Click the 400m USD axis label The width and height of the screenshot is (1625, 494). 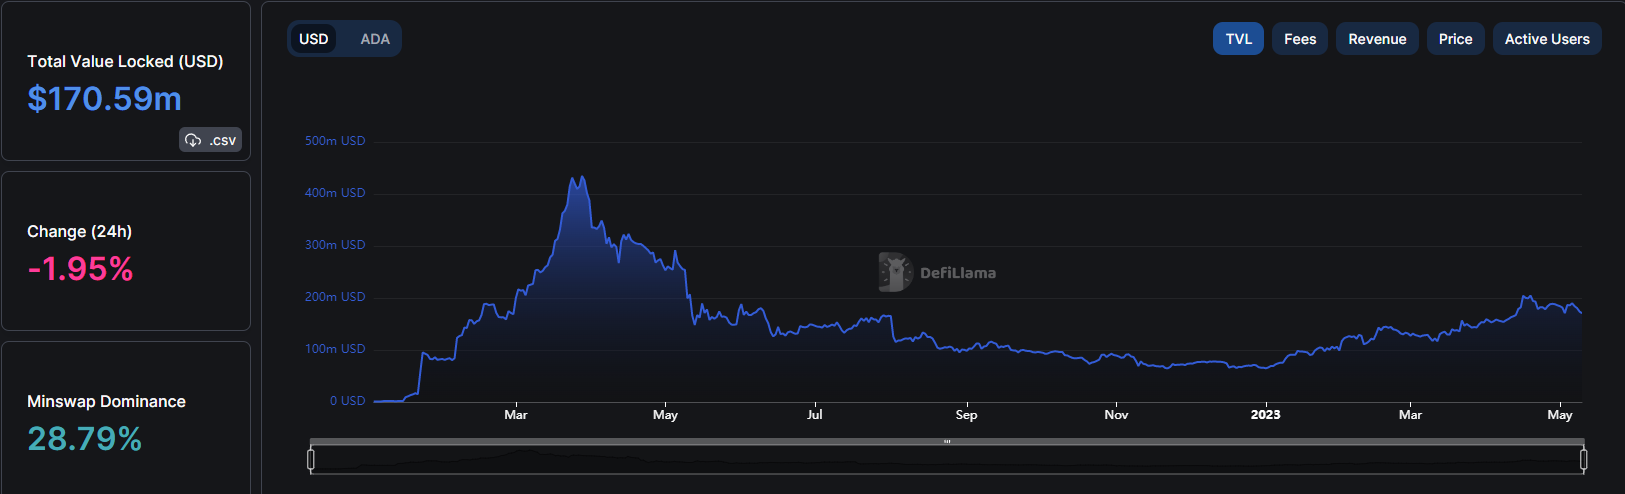pyautogui.click(x=335, y=193)
